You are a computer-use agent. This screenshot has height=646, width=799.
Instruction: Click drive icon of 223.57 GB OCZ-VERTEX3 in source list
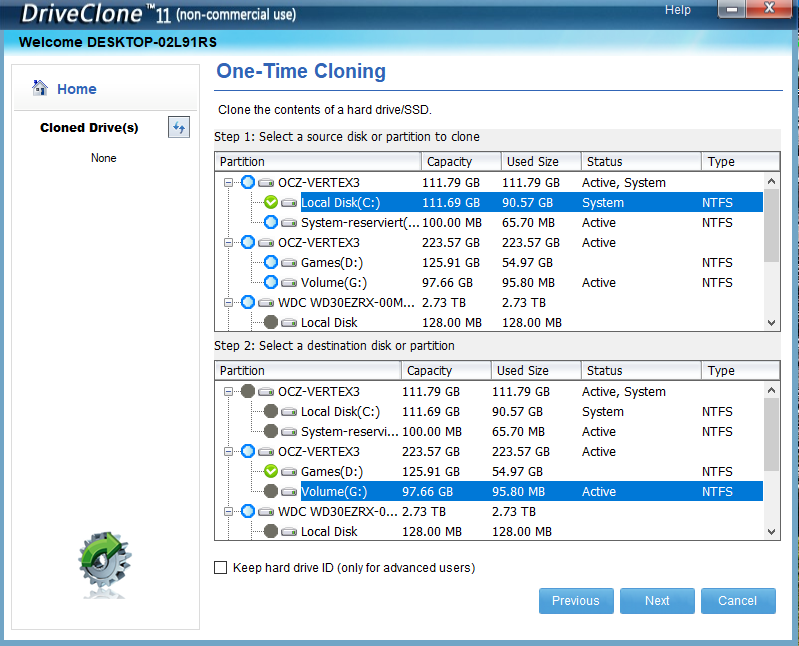tap(265, 243)
